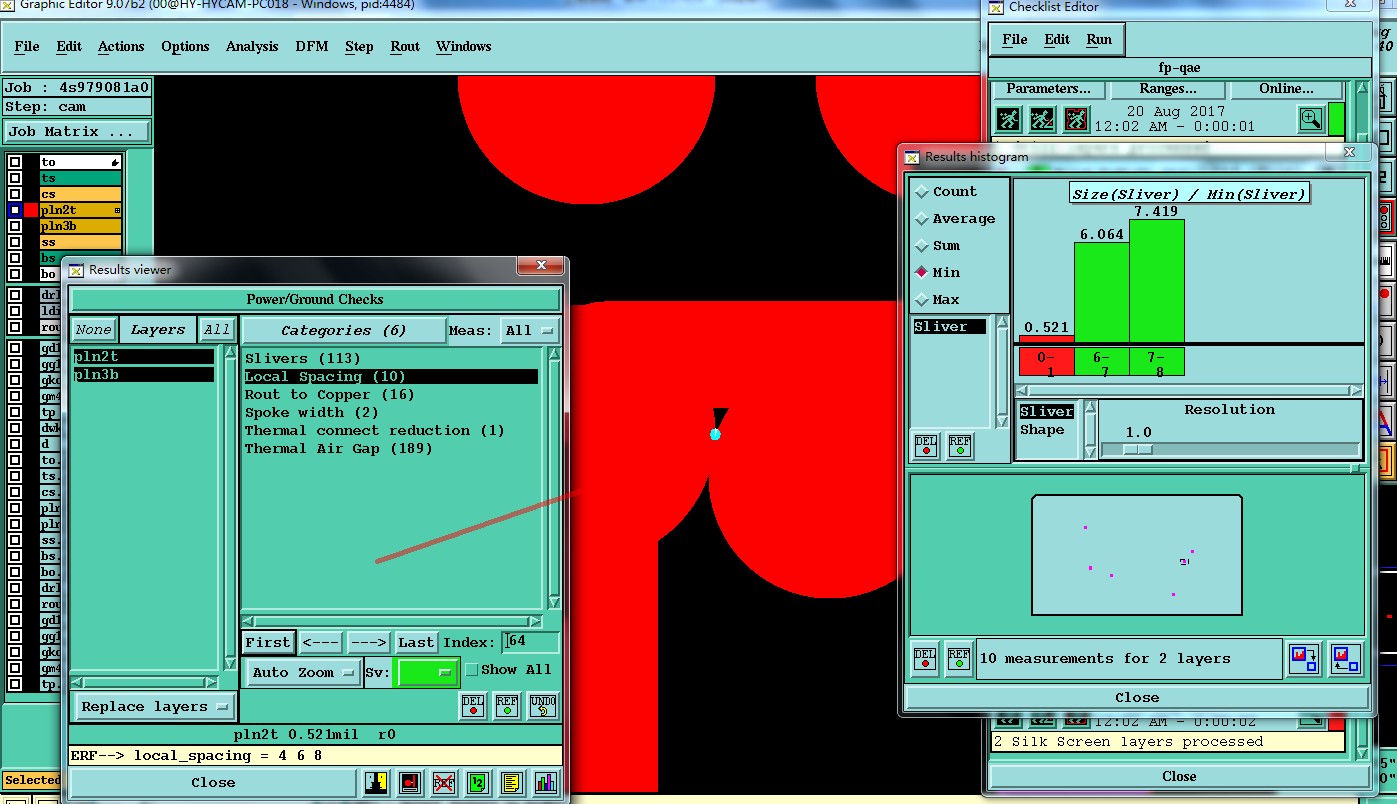Open the green Sv severity dropdown

coord(427,673)
